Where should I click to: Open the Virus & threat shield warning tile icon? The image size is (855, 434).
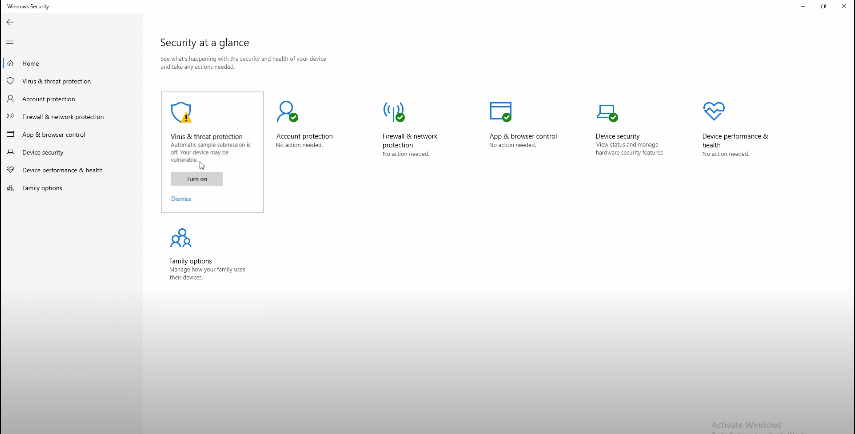pos(181,112)
